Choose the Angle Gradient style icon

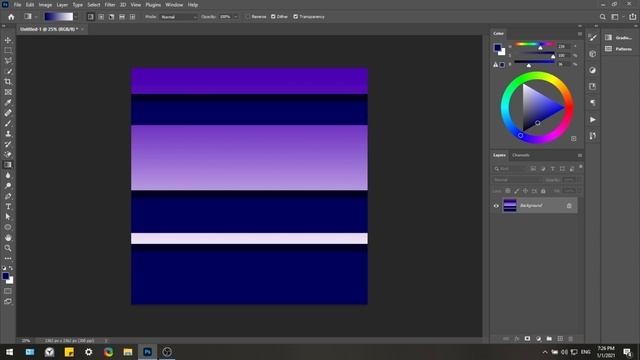(111, 17)
